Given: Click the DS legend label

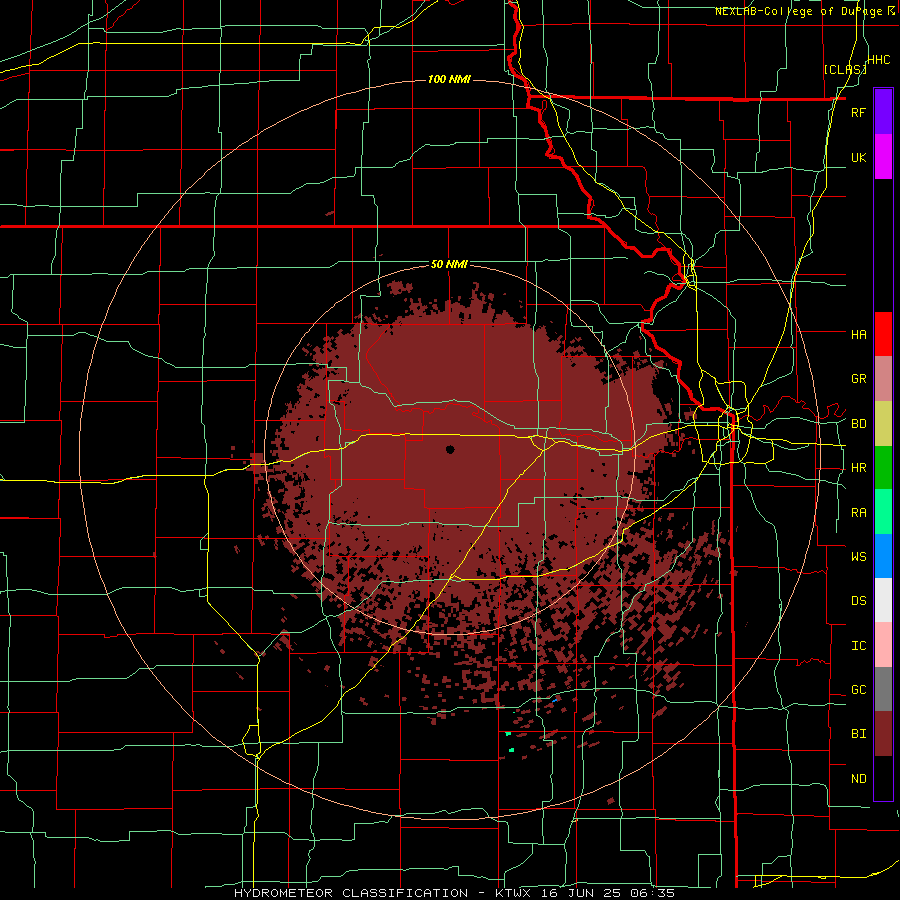Looking at the screenshot, I should (858, 601).
